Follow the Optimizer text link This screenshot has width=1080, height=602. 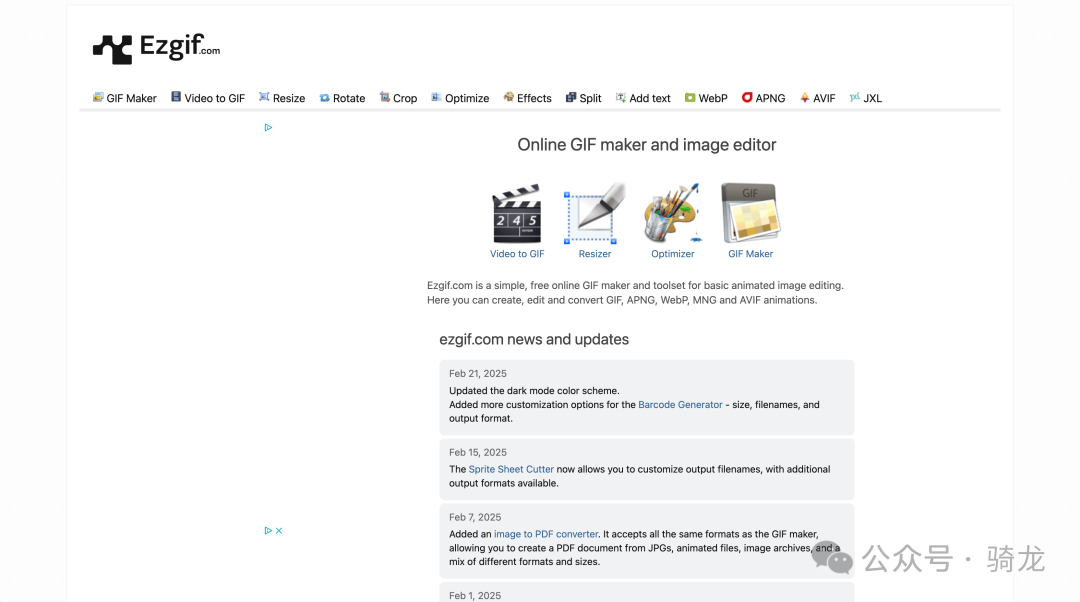(673, 253)
